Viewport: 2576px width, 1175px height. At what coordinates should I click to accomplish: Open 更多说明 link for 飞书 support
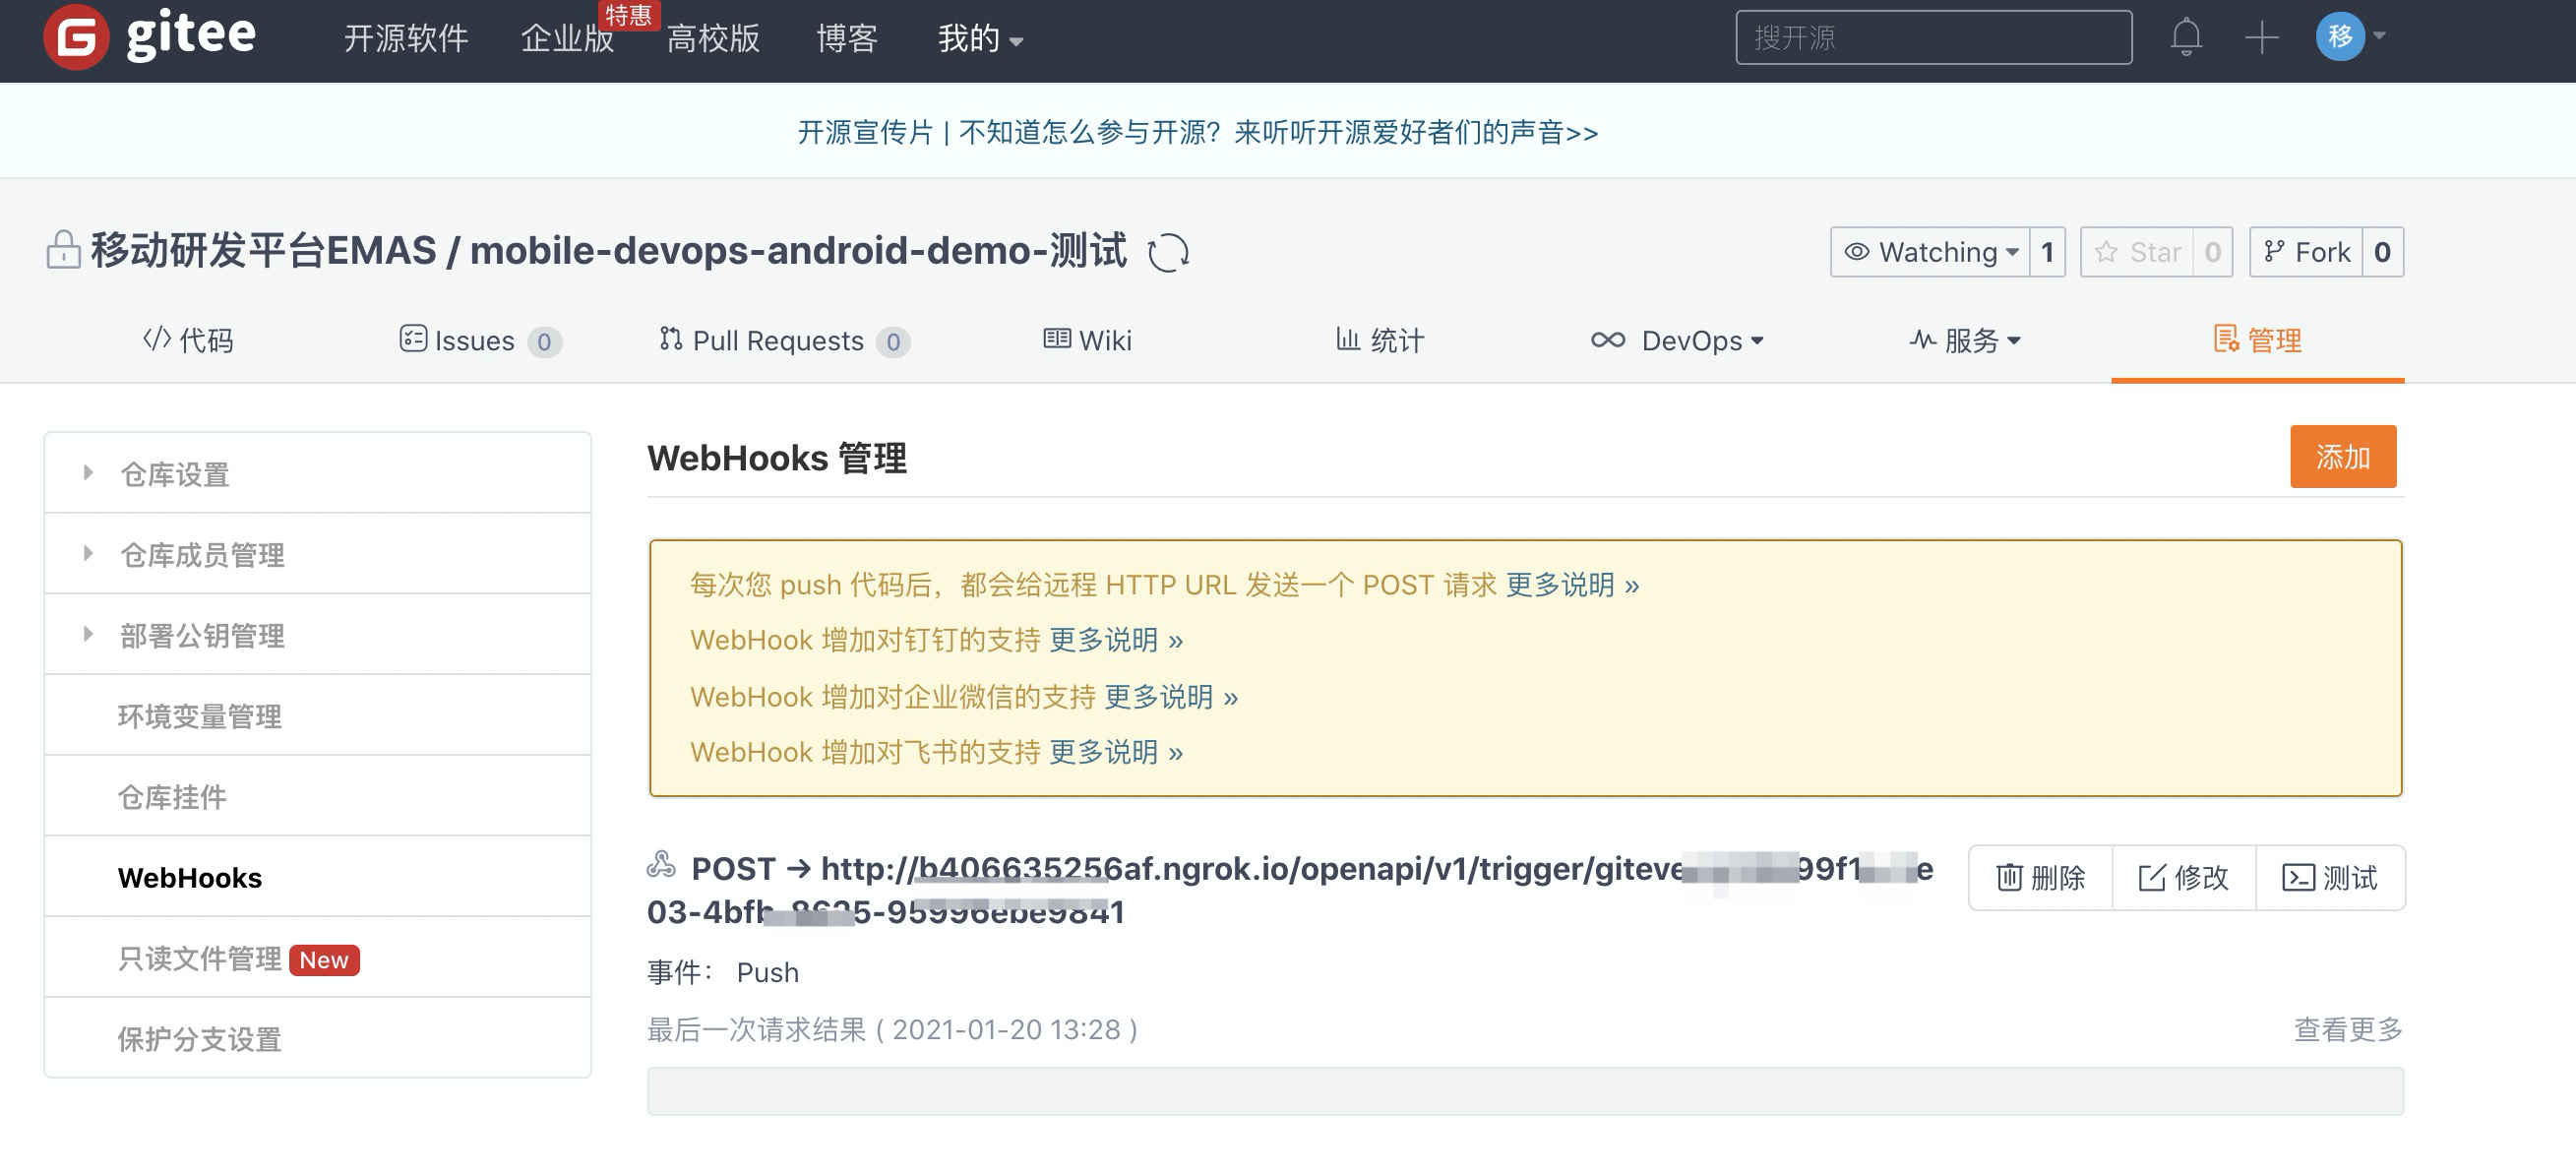(x=1116, y=752)
